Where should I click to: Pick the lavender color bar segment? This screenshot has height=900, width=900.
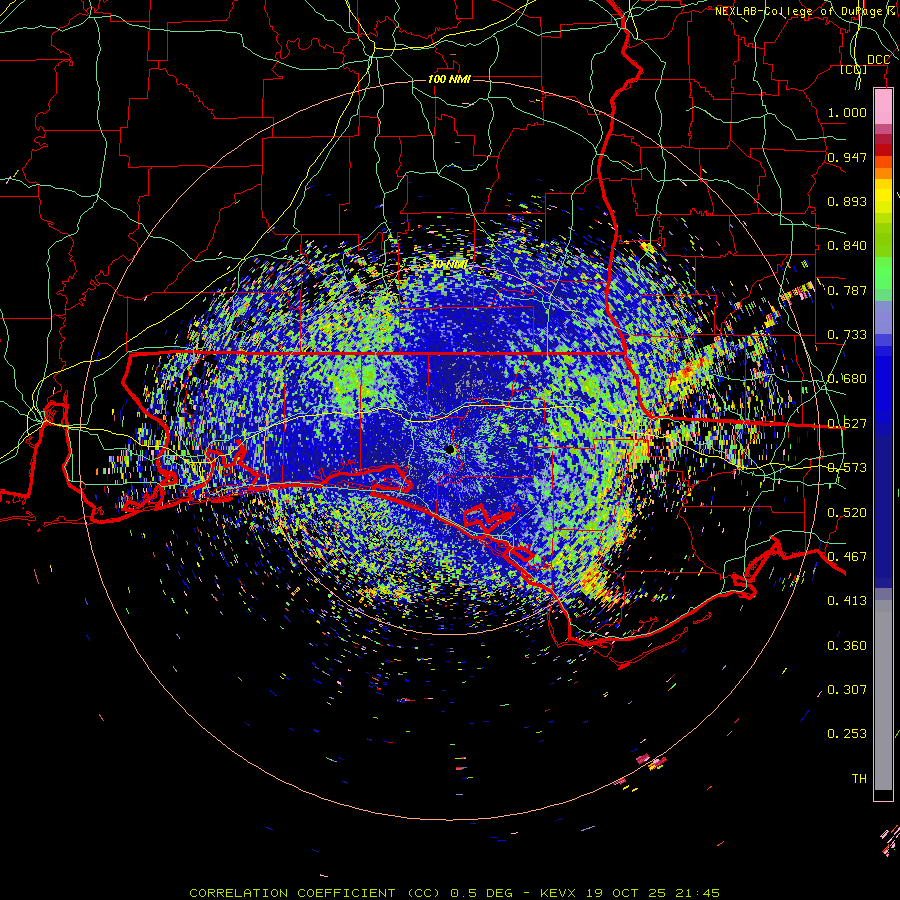click(883, 317)
